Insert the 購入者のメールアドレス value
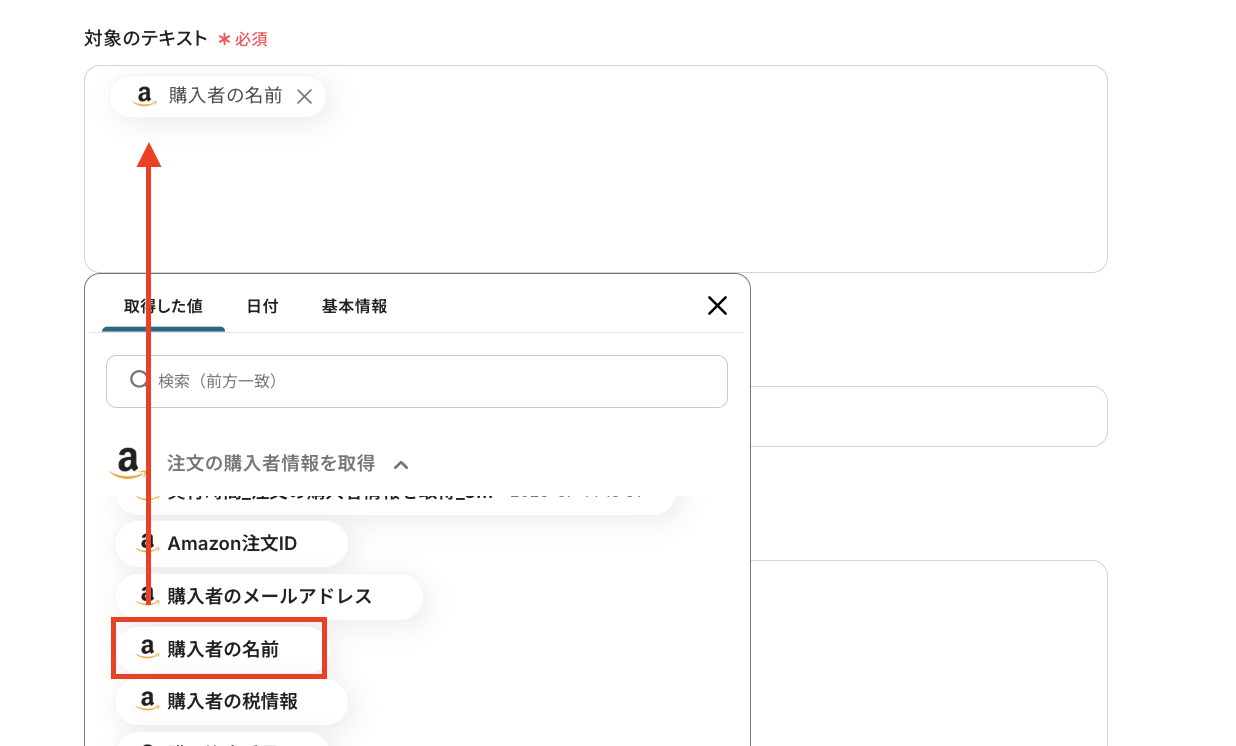 coord(268,596)
